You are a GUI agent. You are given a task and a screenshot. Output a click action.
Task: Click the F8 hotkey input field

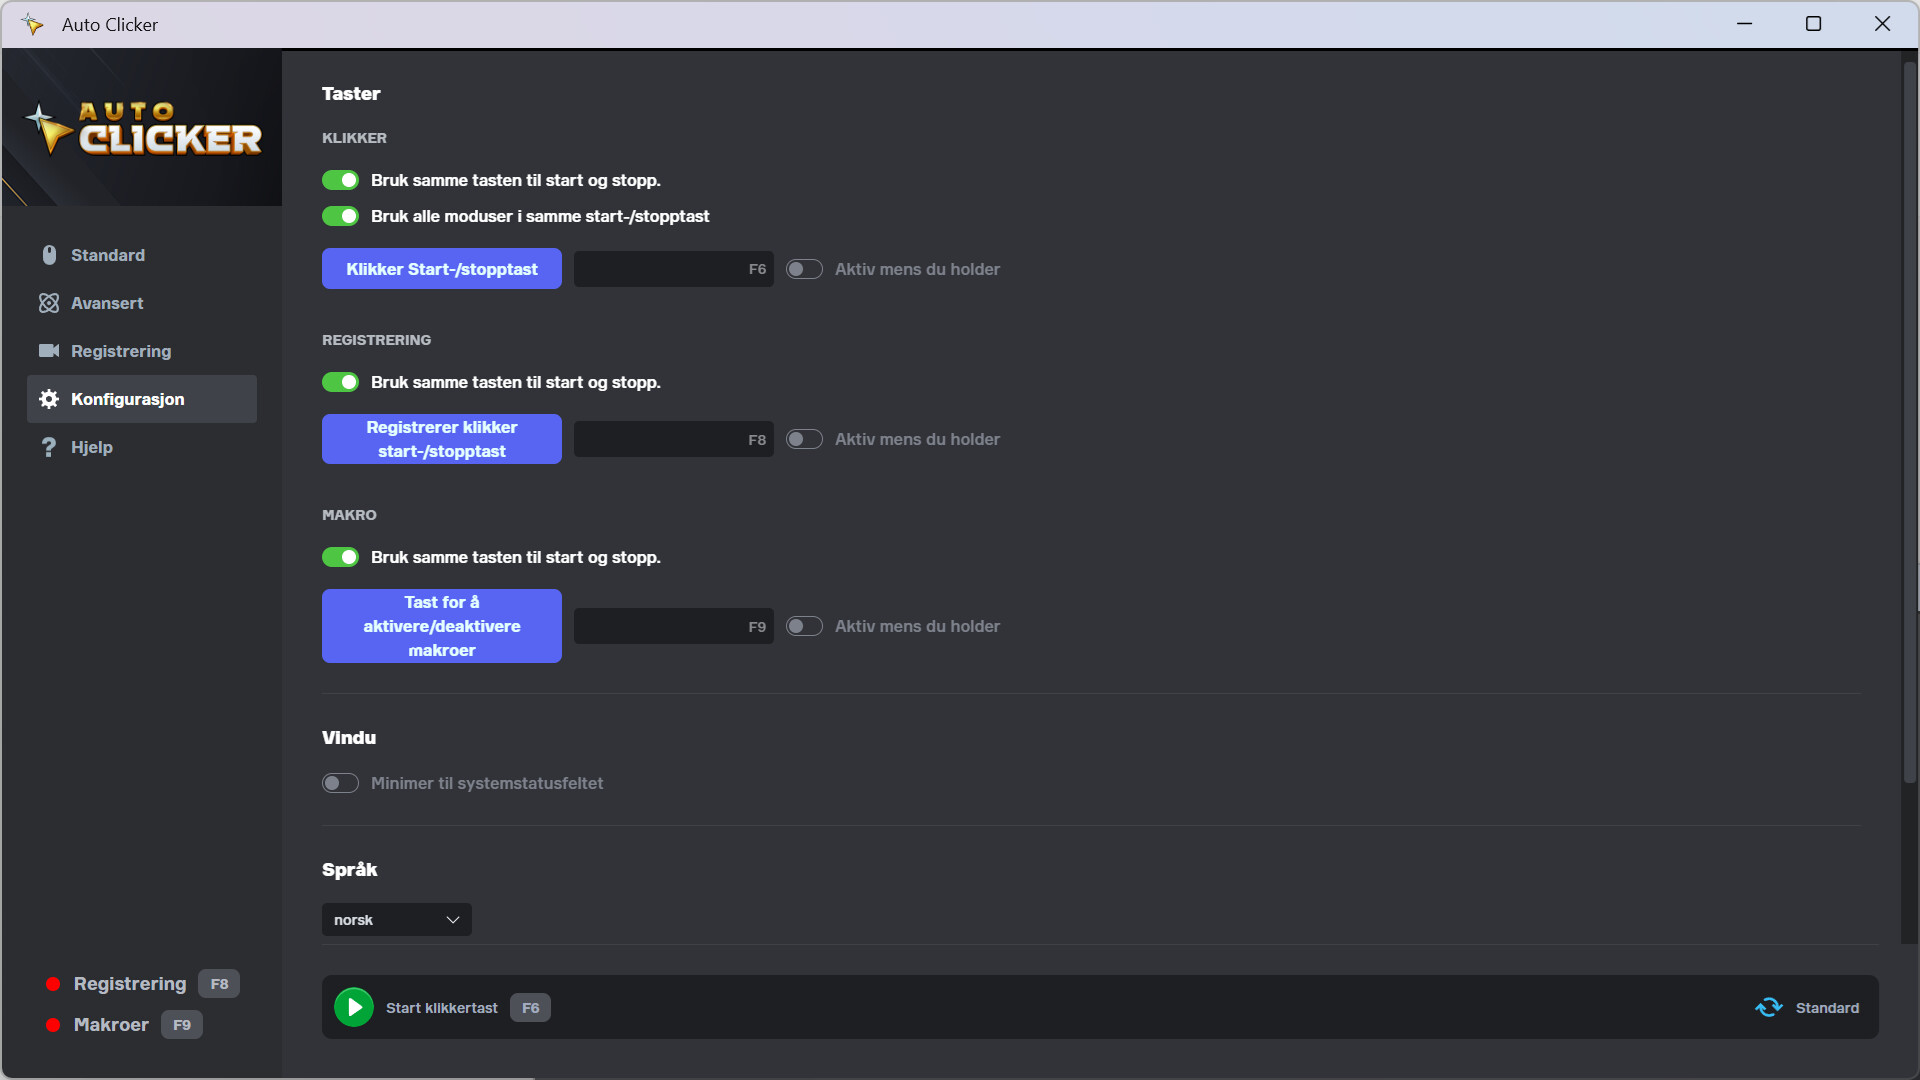coord(674,439)
